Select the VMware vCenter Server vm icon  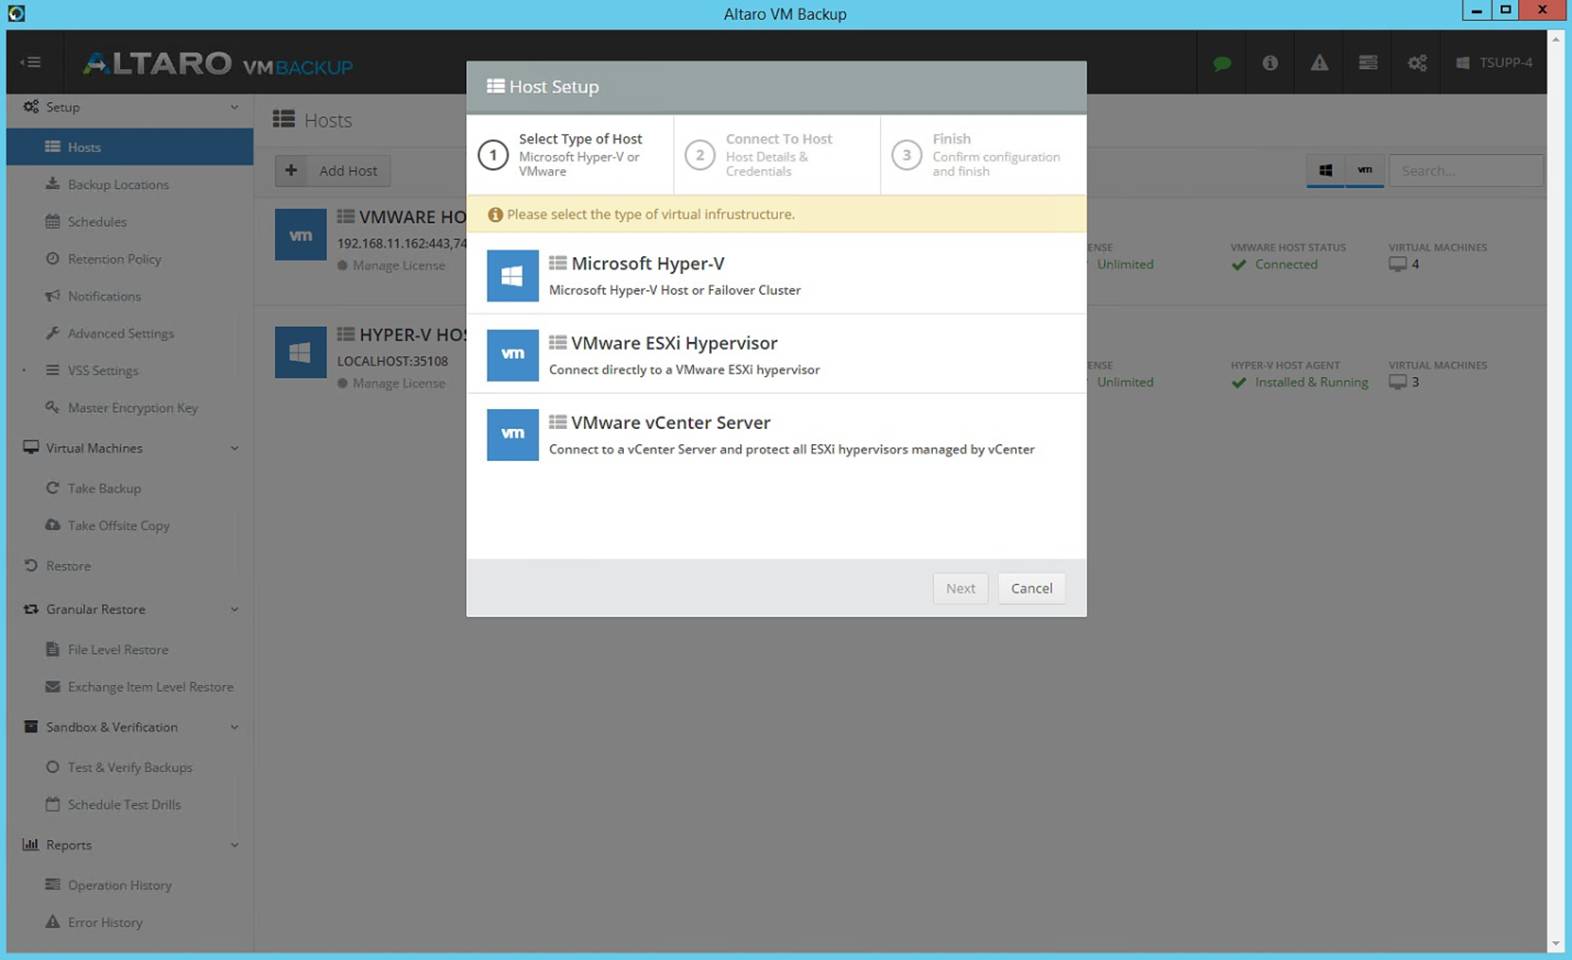tap(512, 435)
